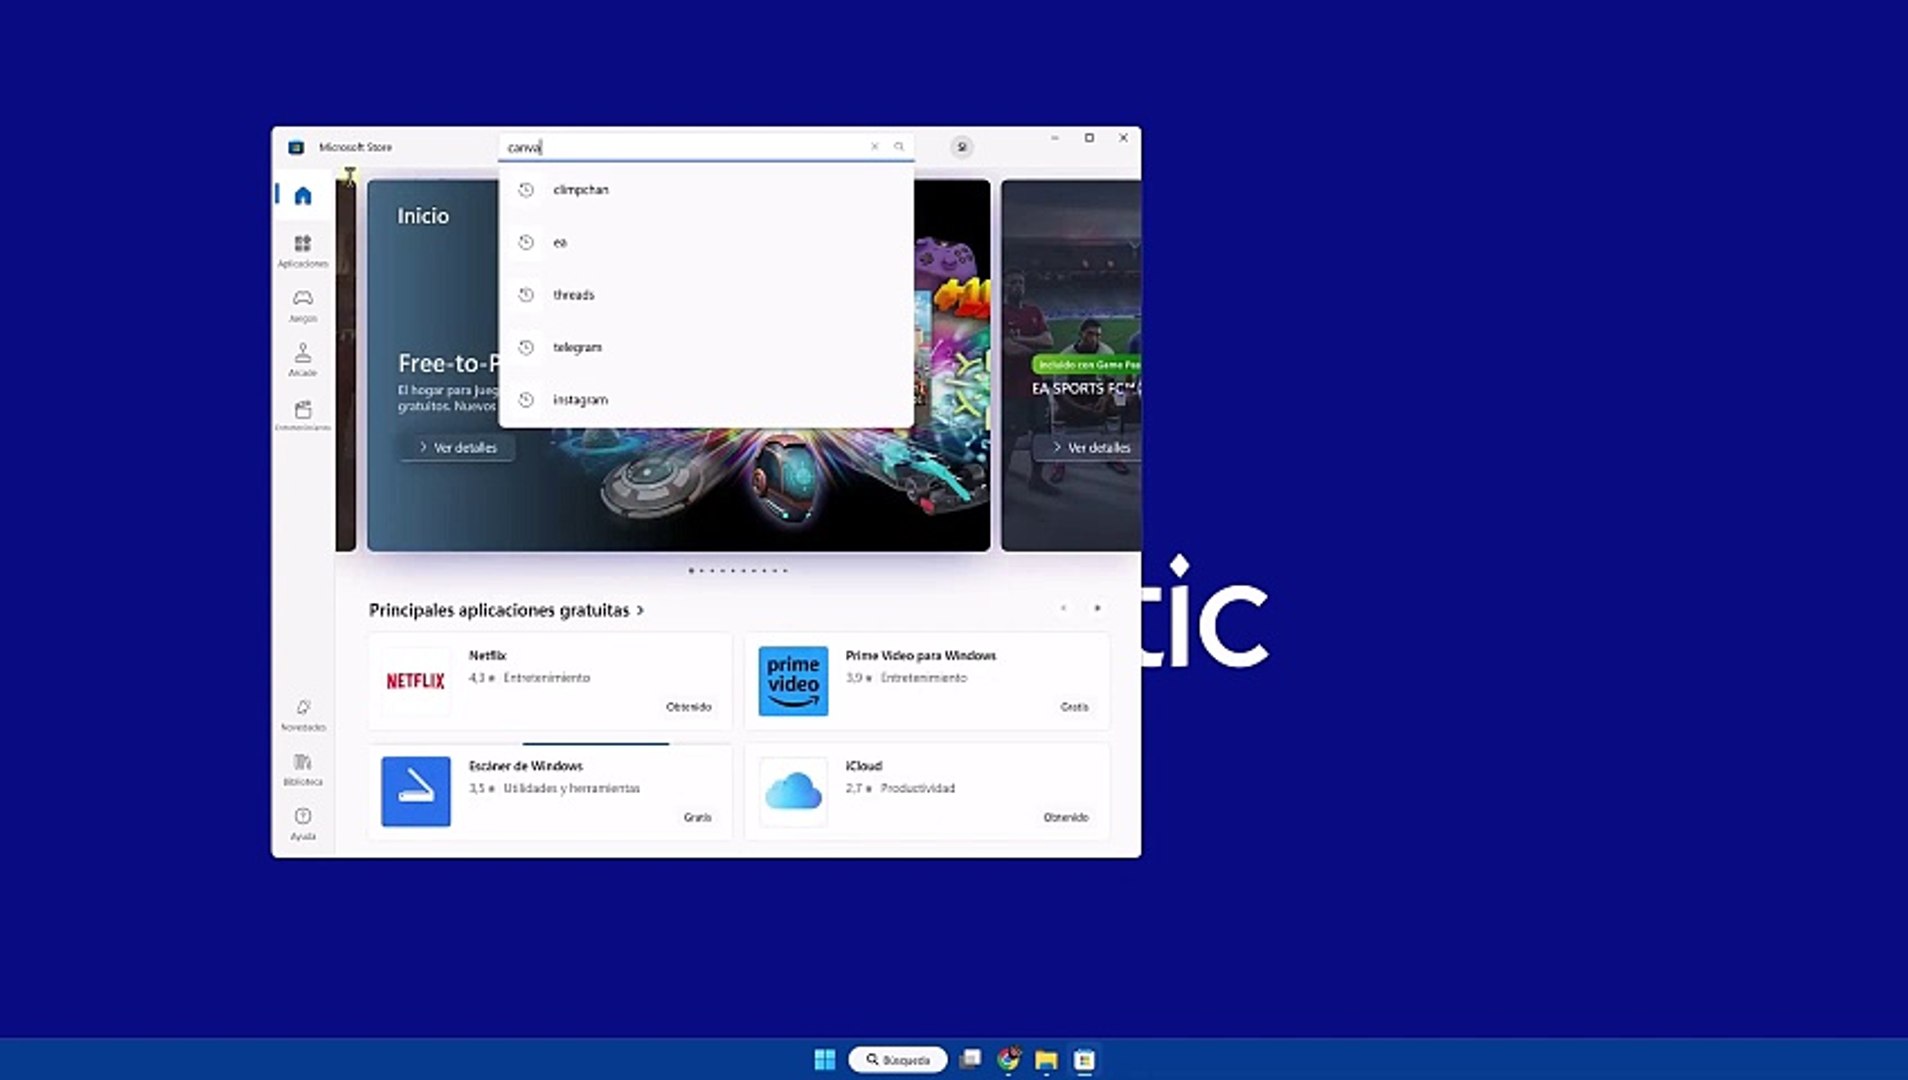
Task: Expand 'Principales aplicaciones gratuitas' with the chevron
Action: (638, 610)
